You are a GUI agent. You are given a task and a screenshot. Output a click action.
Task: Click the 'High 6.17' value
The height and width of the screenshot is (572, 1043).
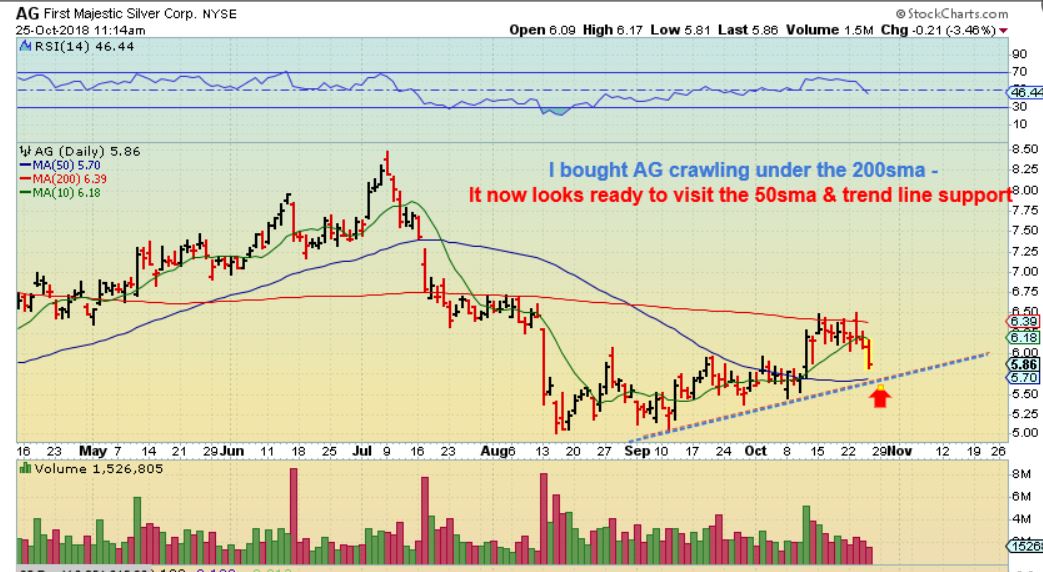[x=613, y=30]
